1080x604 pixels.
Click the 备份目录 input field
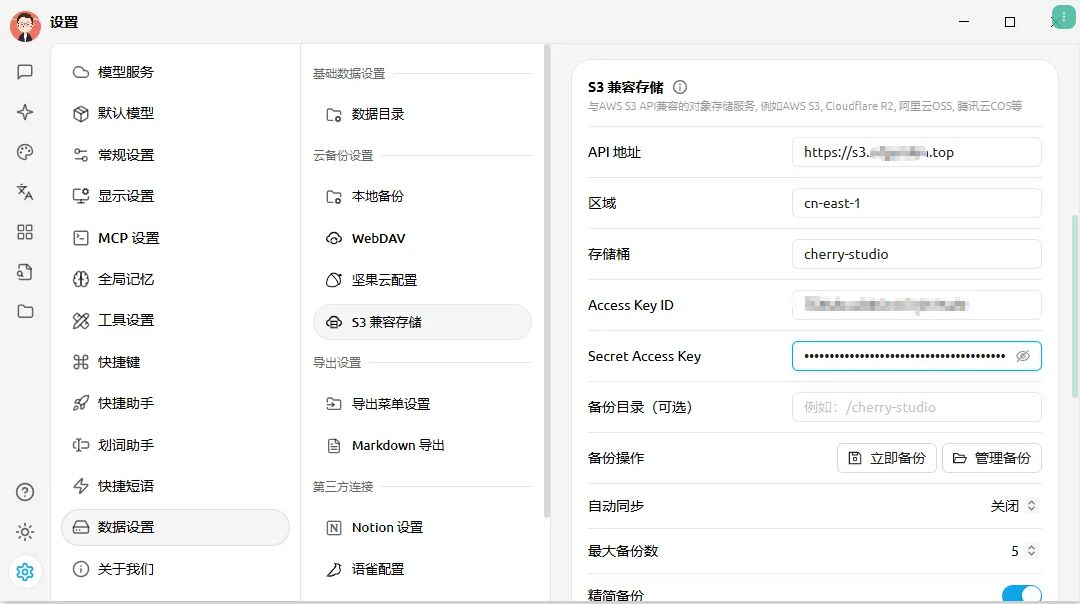point(915,407)
